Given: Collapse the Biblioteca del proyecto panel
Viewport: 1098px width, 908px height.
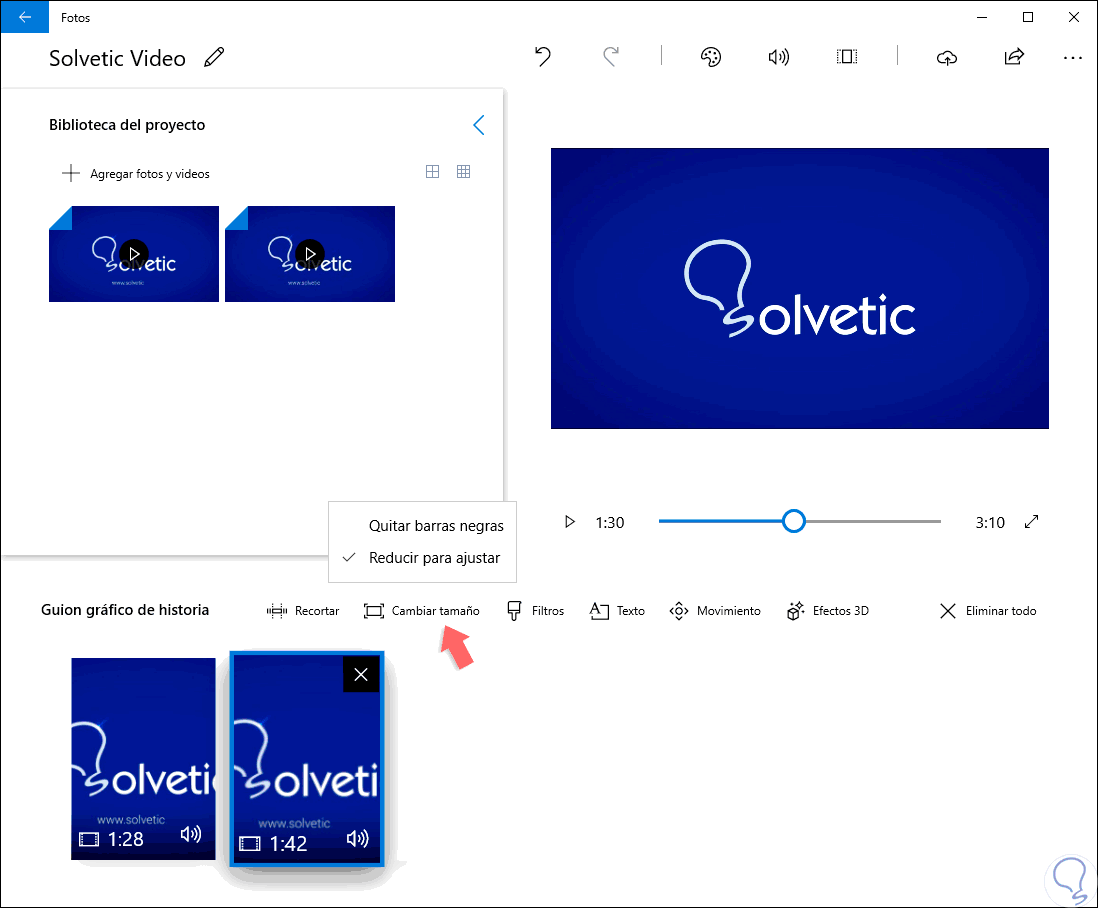Looking at the screenshot, I should pyautogui.click(x=479, y=125).
